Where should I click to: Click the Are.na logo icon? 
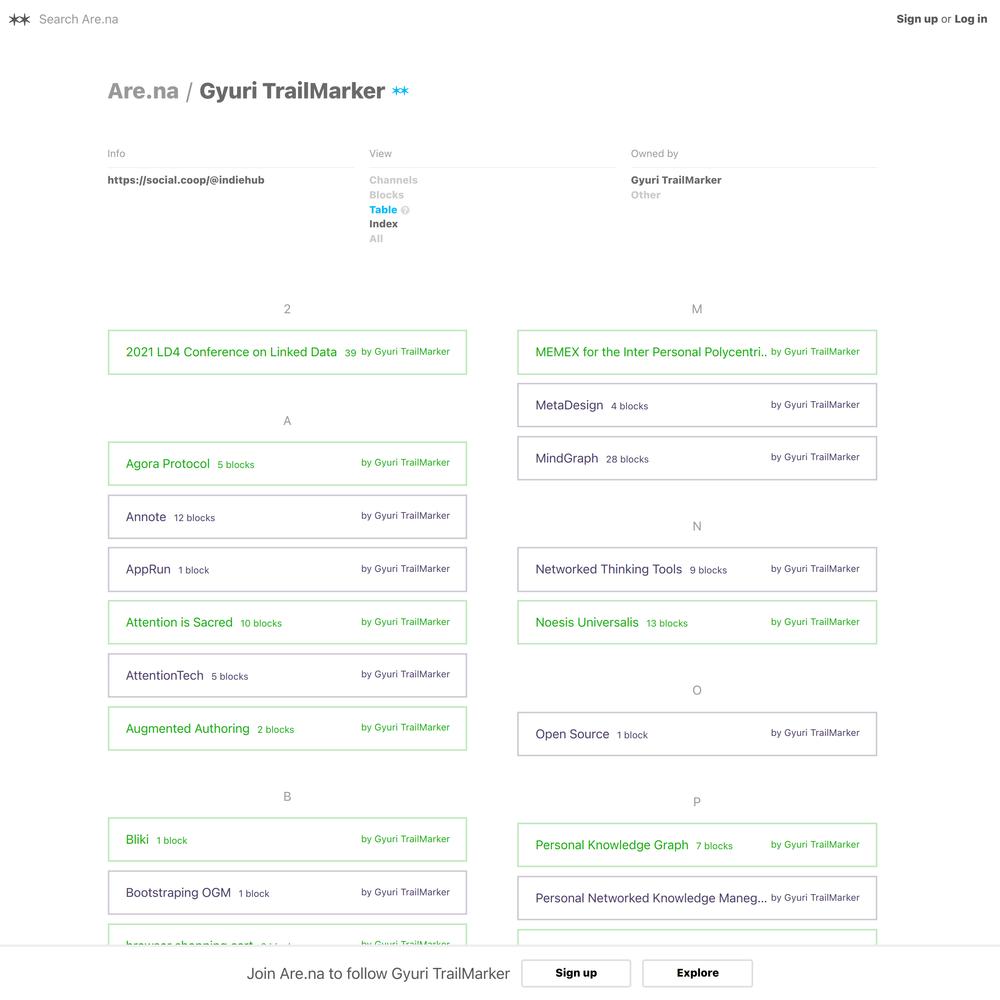(19, 19)
